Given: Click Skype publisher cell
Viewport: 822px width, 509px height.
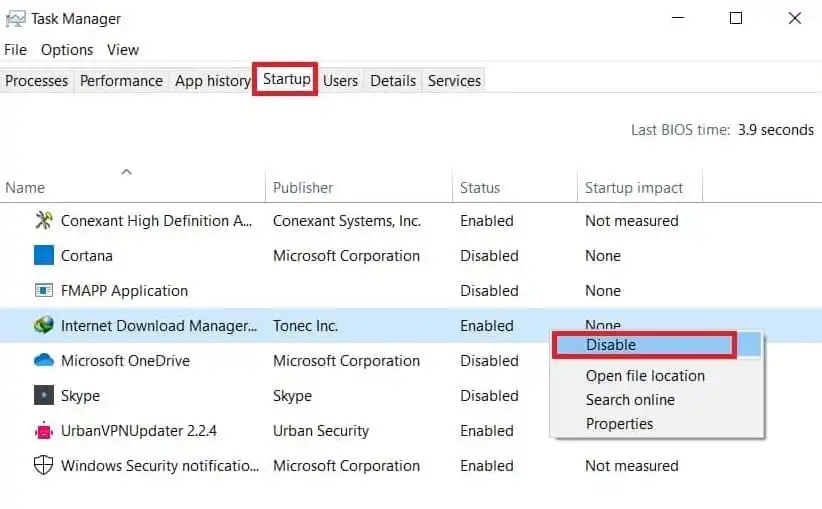Looking at the screenshot, I should pos(292,396).
